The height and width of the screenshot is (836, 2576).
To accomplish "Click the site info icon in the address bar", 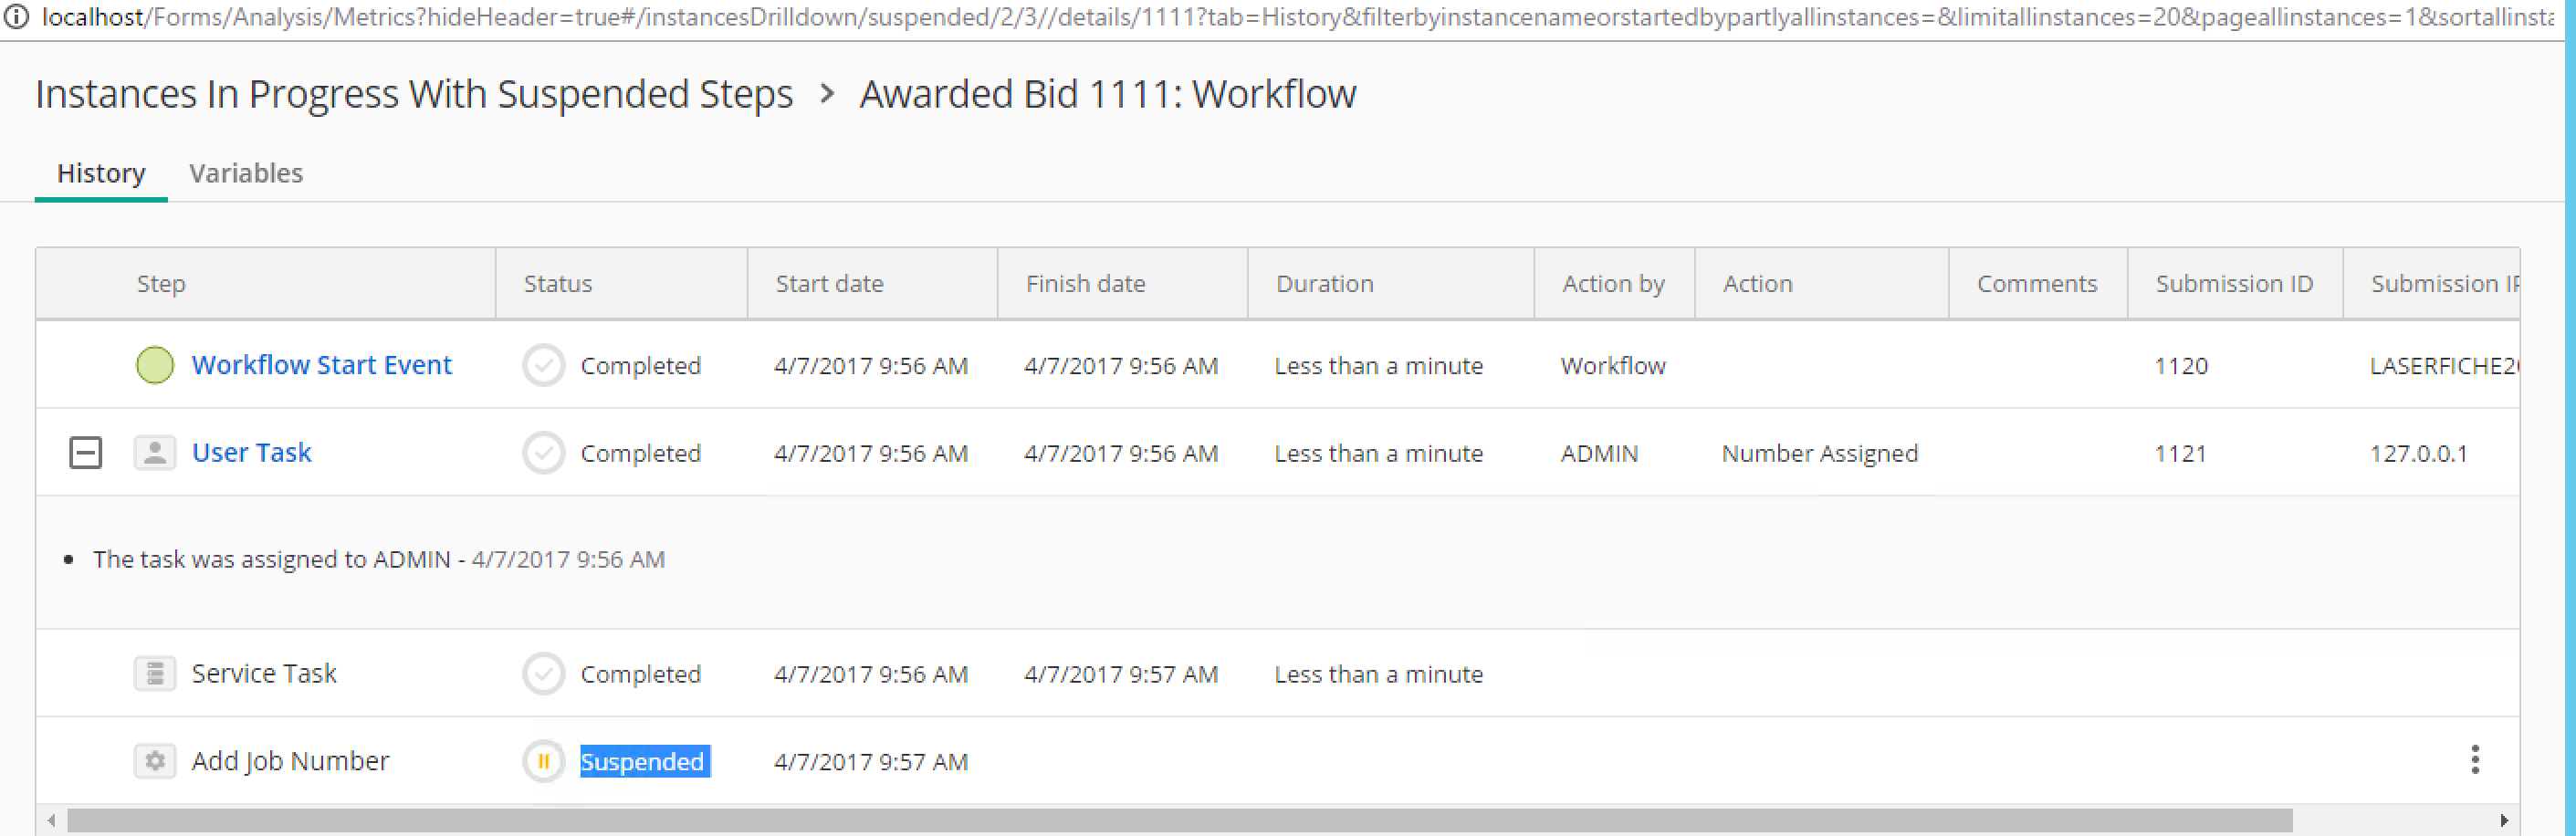I will point(16,17).
